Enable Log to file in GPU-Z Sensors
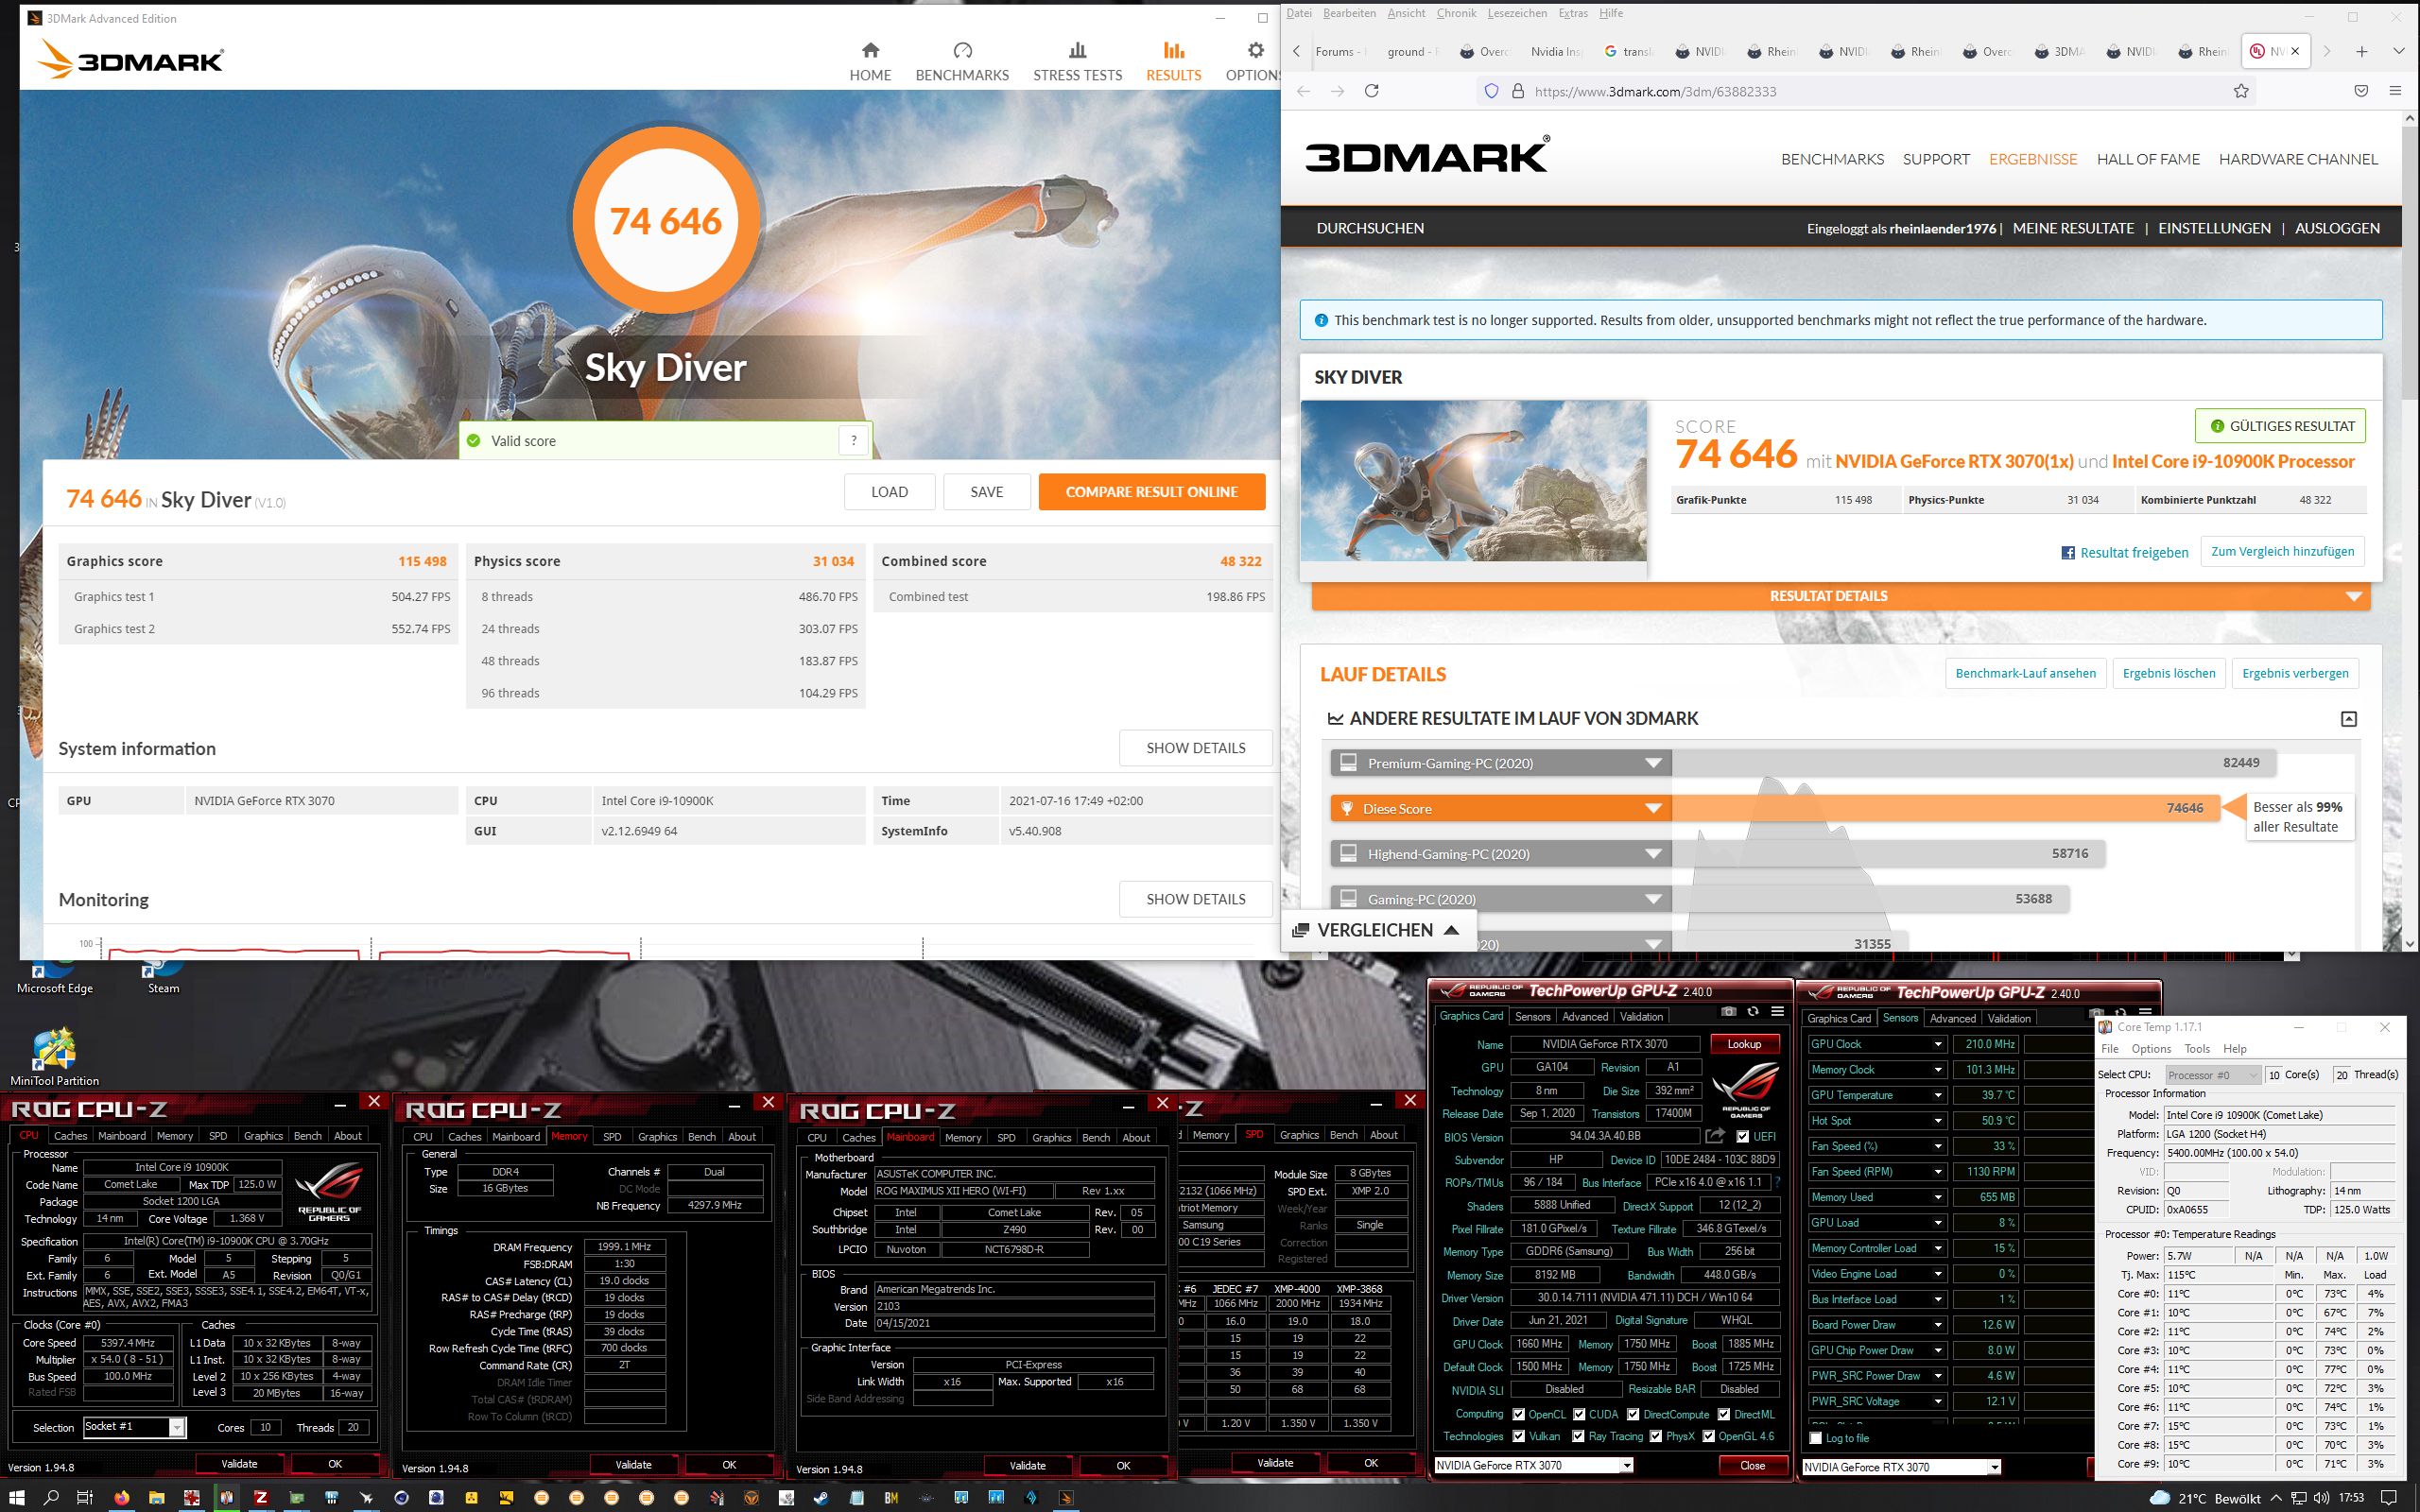Screen dimensions: 2420x1512 click(x=1816, y=1438)
